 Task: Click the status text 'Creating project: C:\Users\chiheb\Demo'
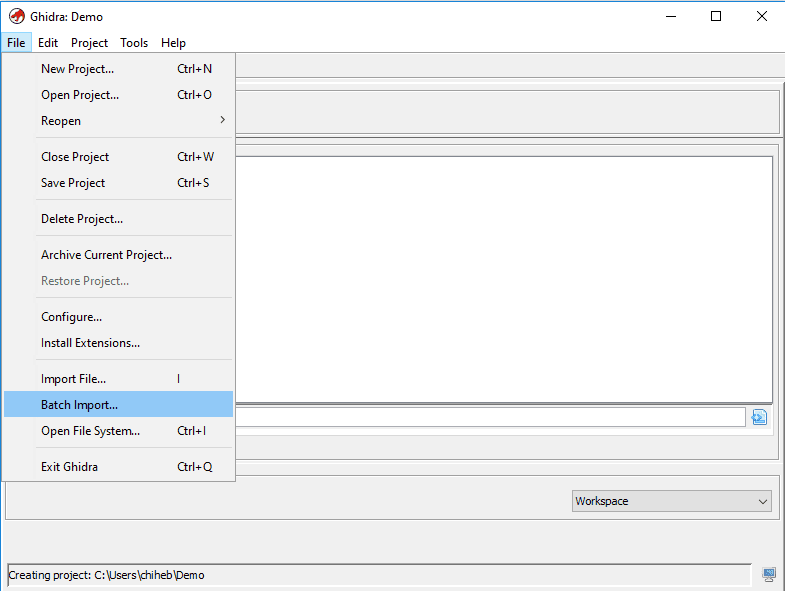coord(107,575)
